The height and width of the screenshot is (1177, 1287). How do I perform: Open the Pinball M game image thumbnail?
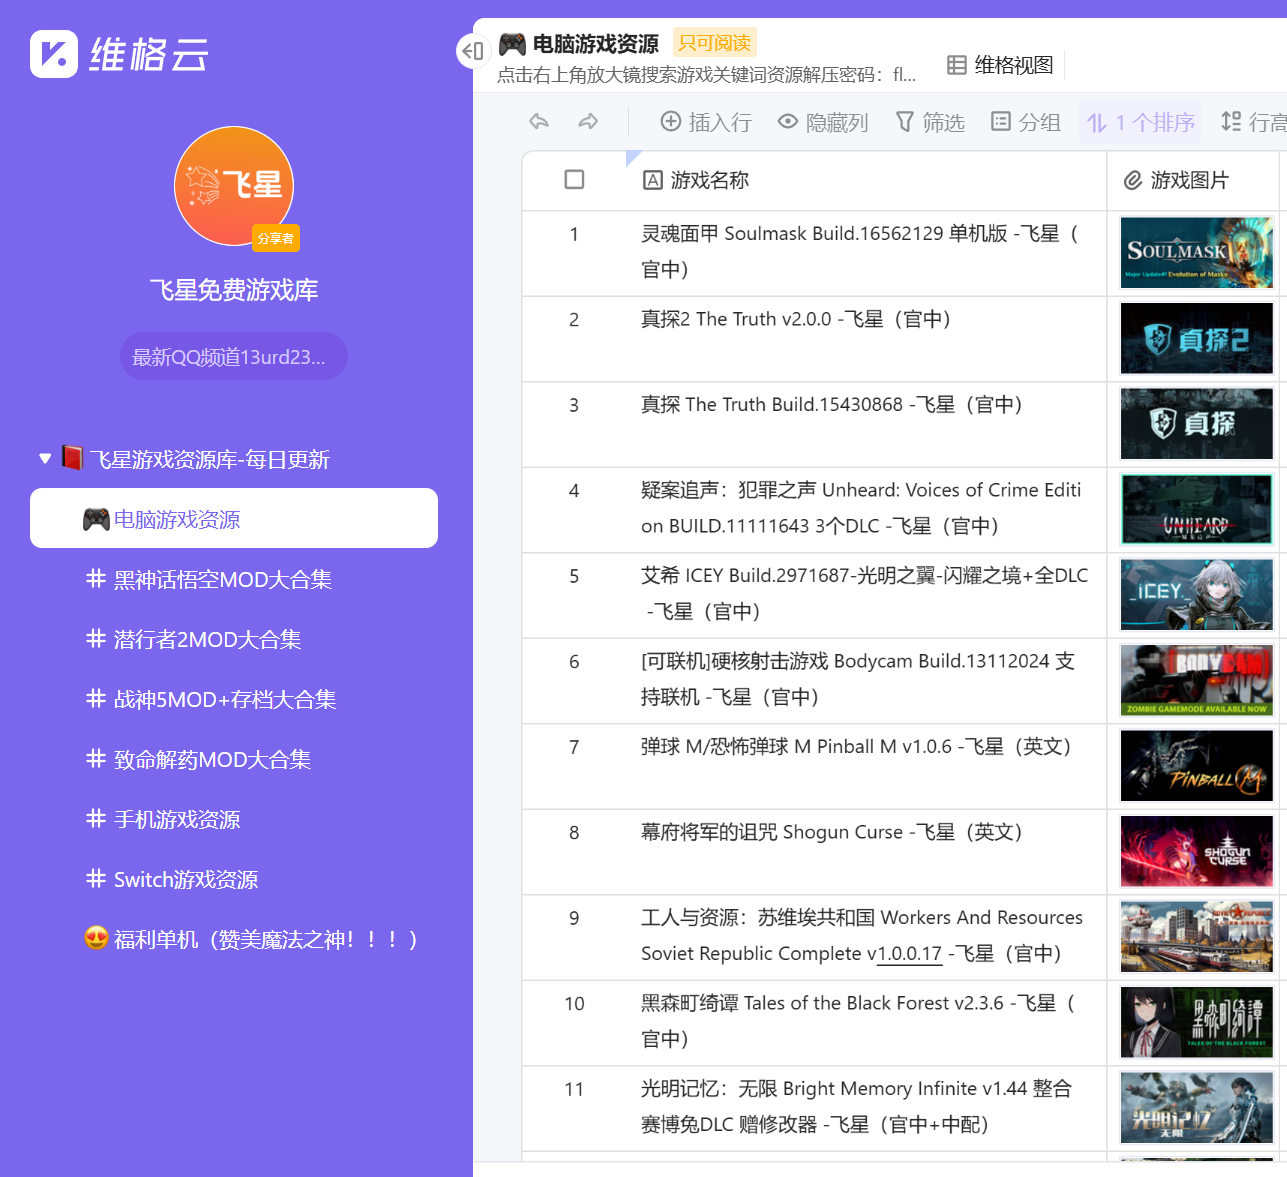(x=1196, y=766)
